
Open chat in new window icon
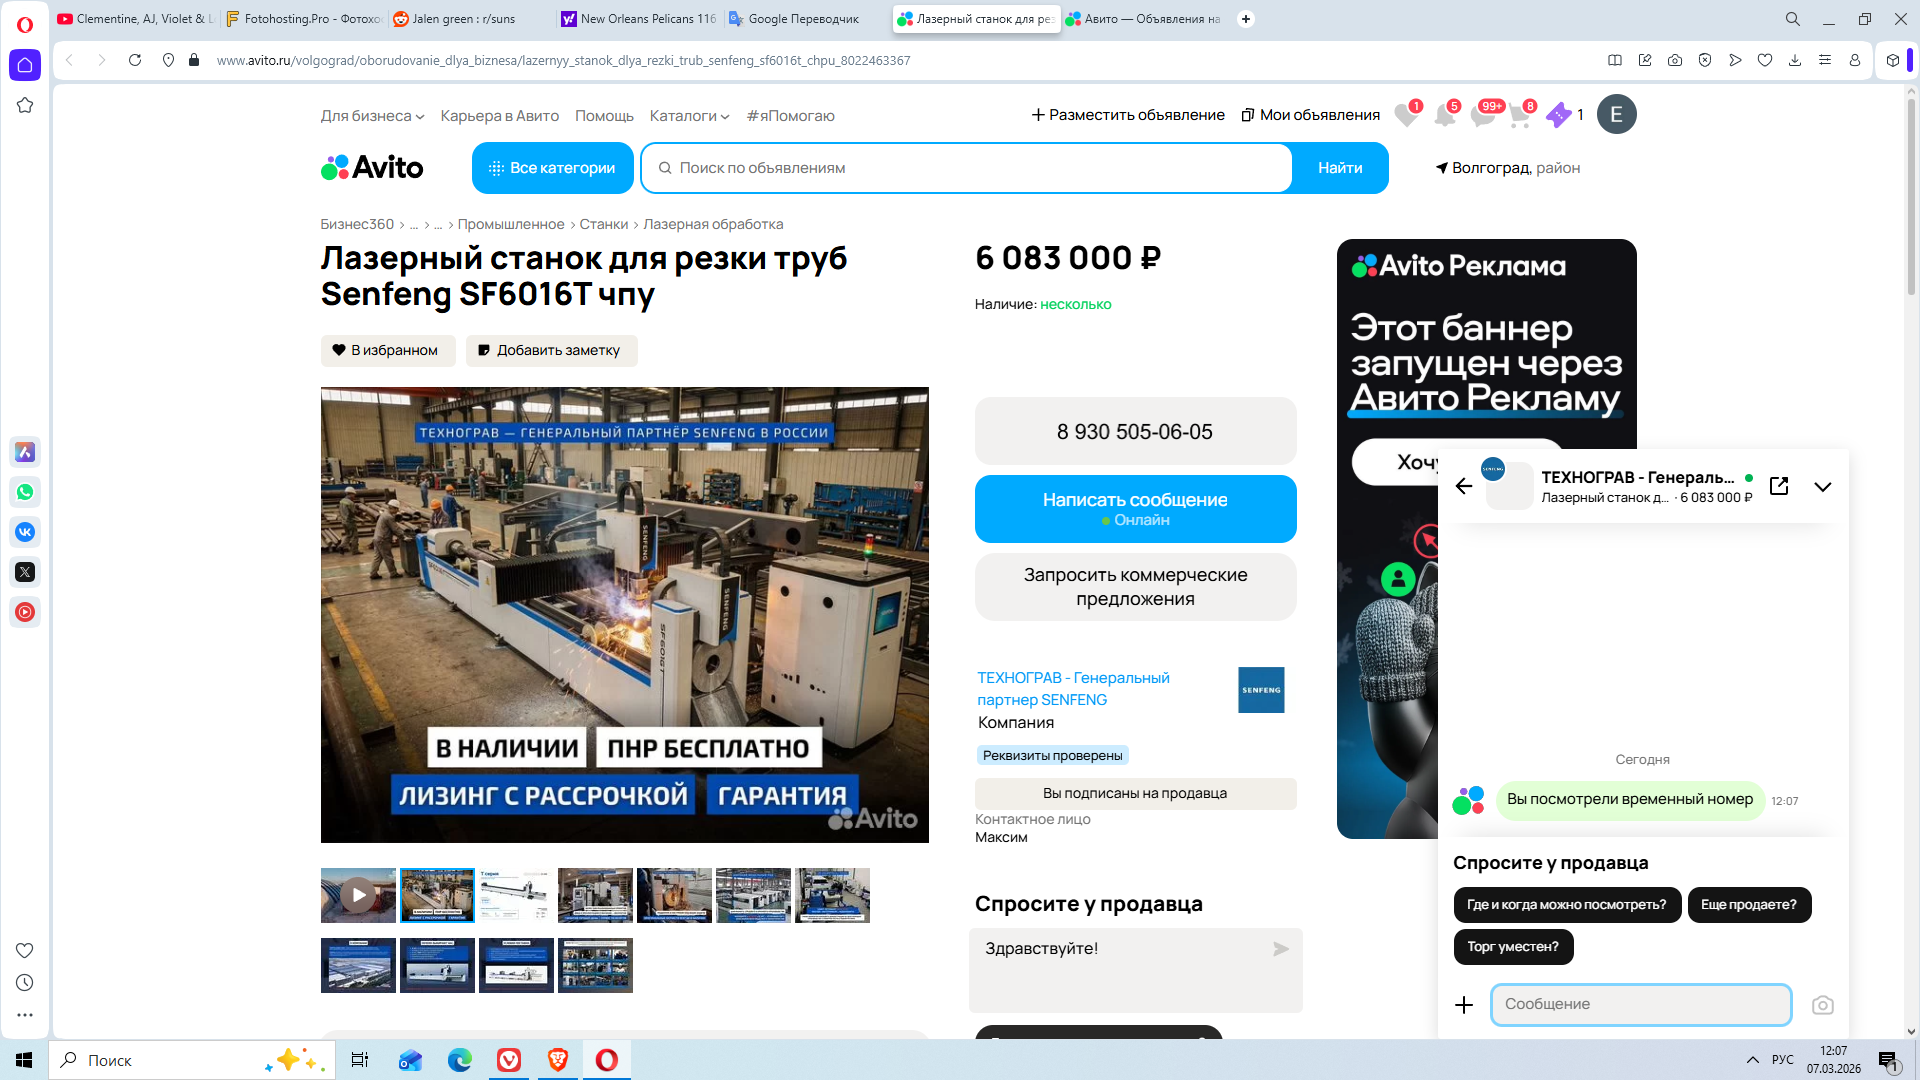1779,486
